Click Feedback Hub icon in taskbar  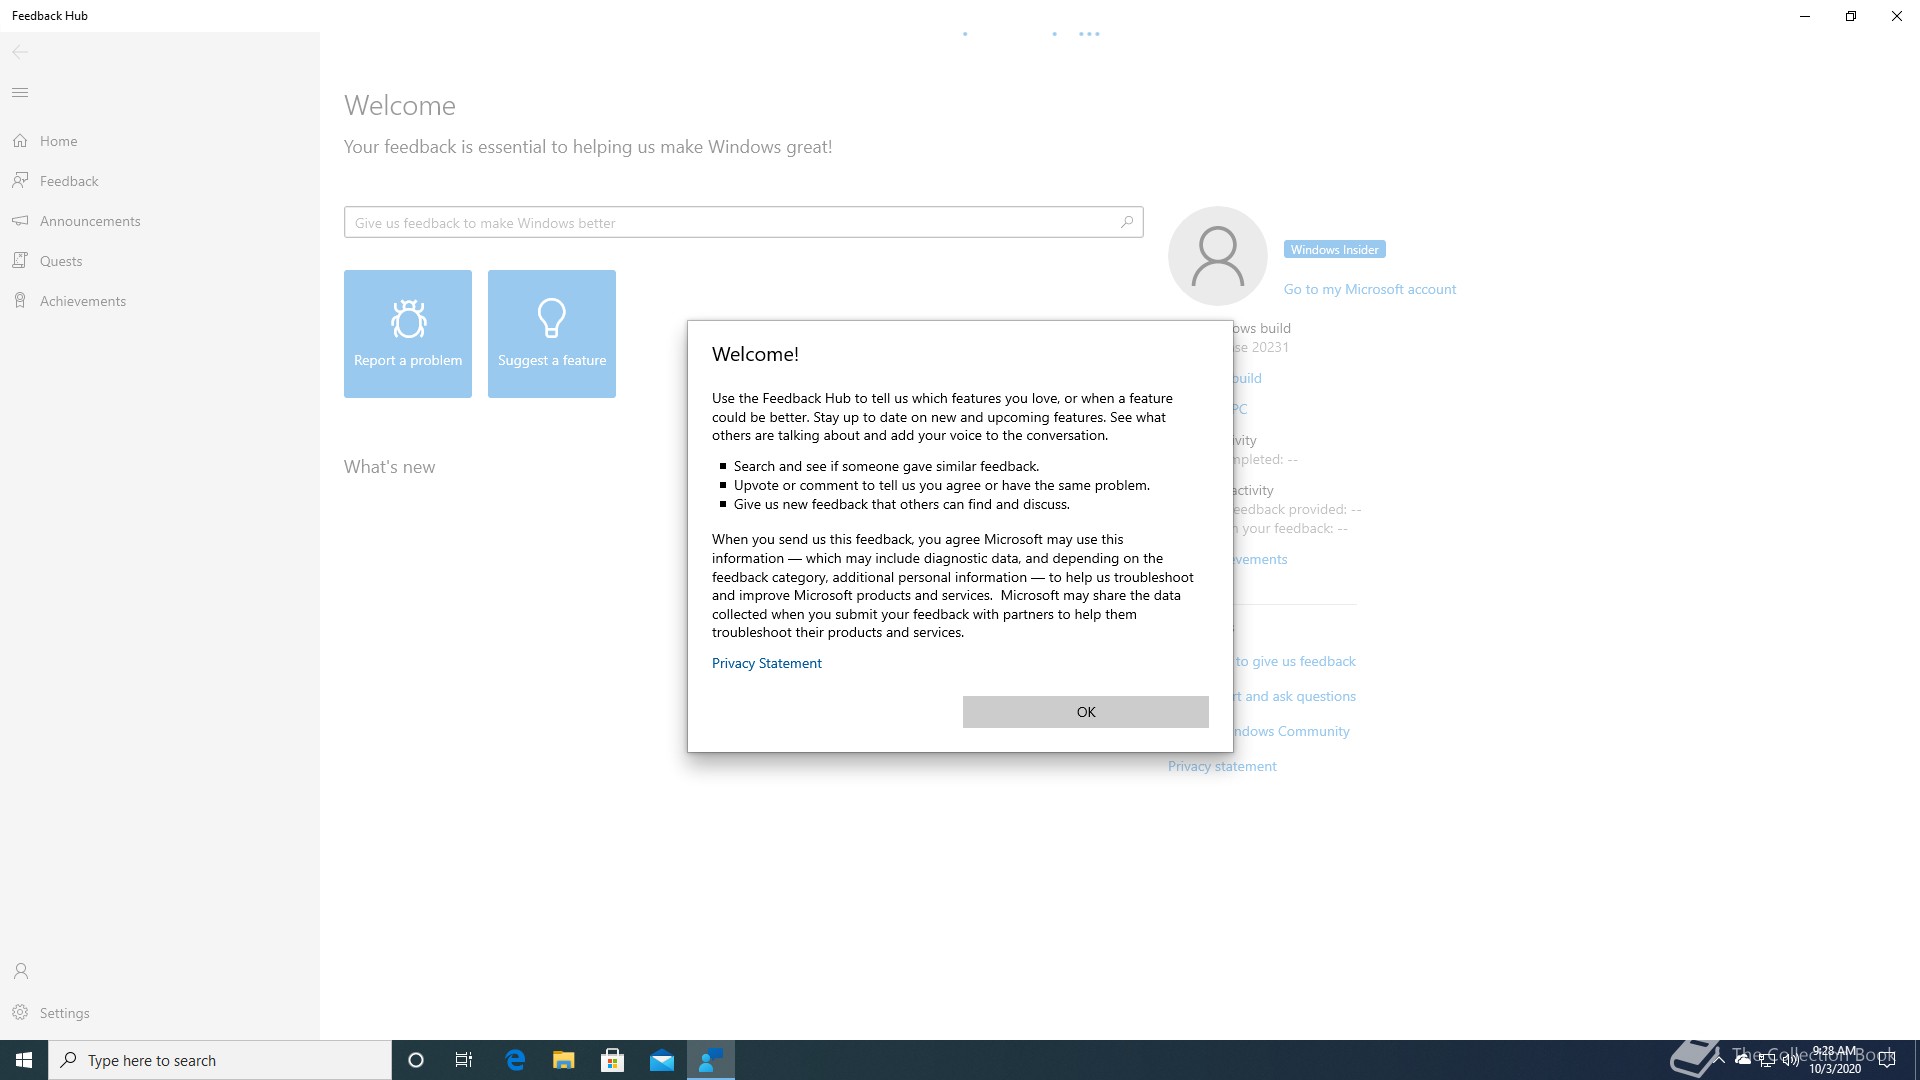[711, 1060]
